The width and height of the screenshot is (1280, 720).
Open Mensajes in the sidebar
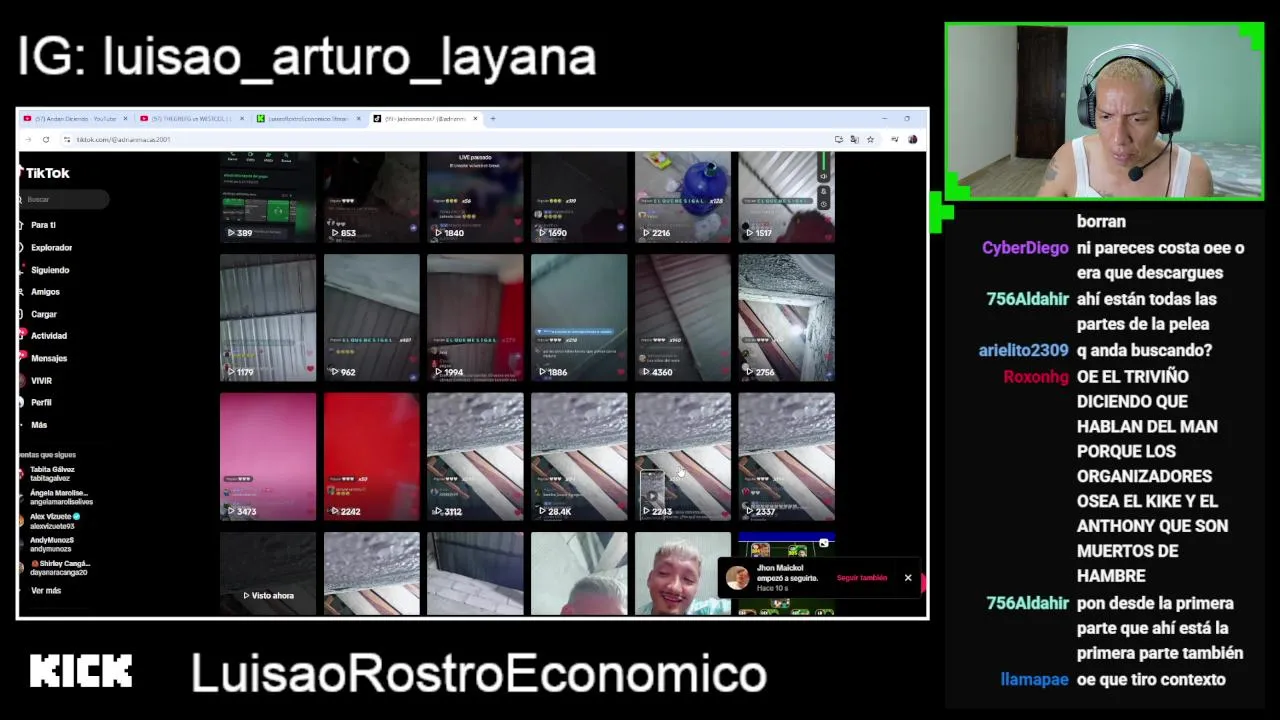coord(48,358)
